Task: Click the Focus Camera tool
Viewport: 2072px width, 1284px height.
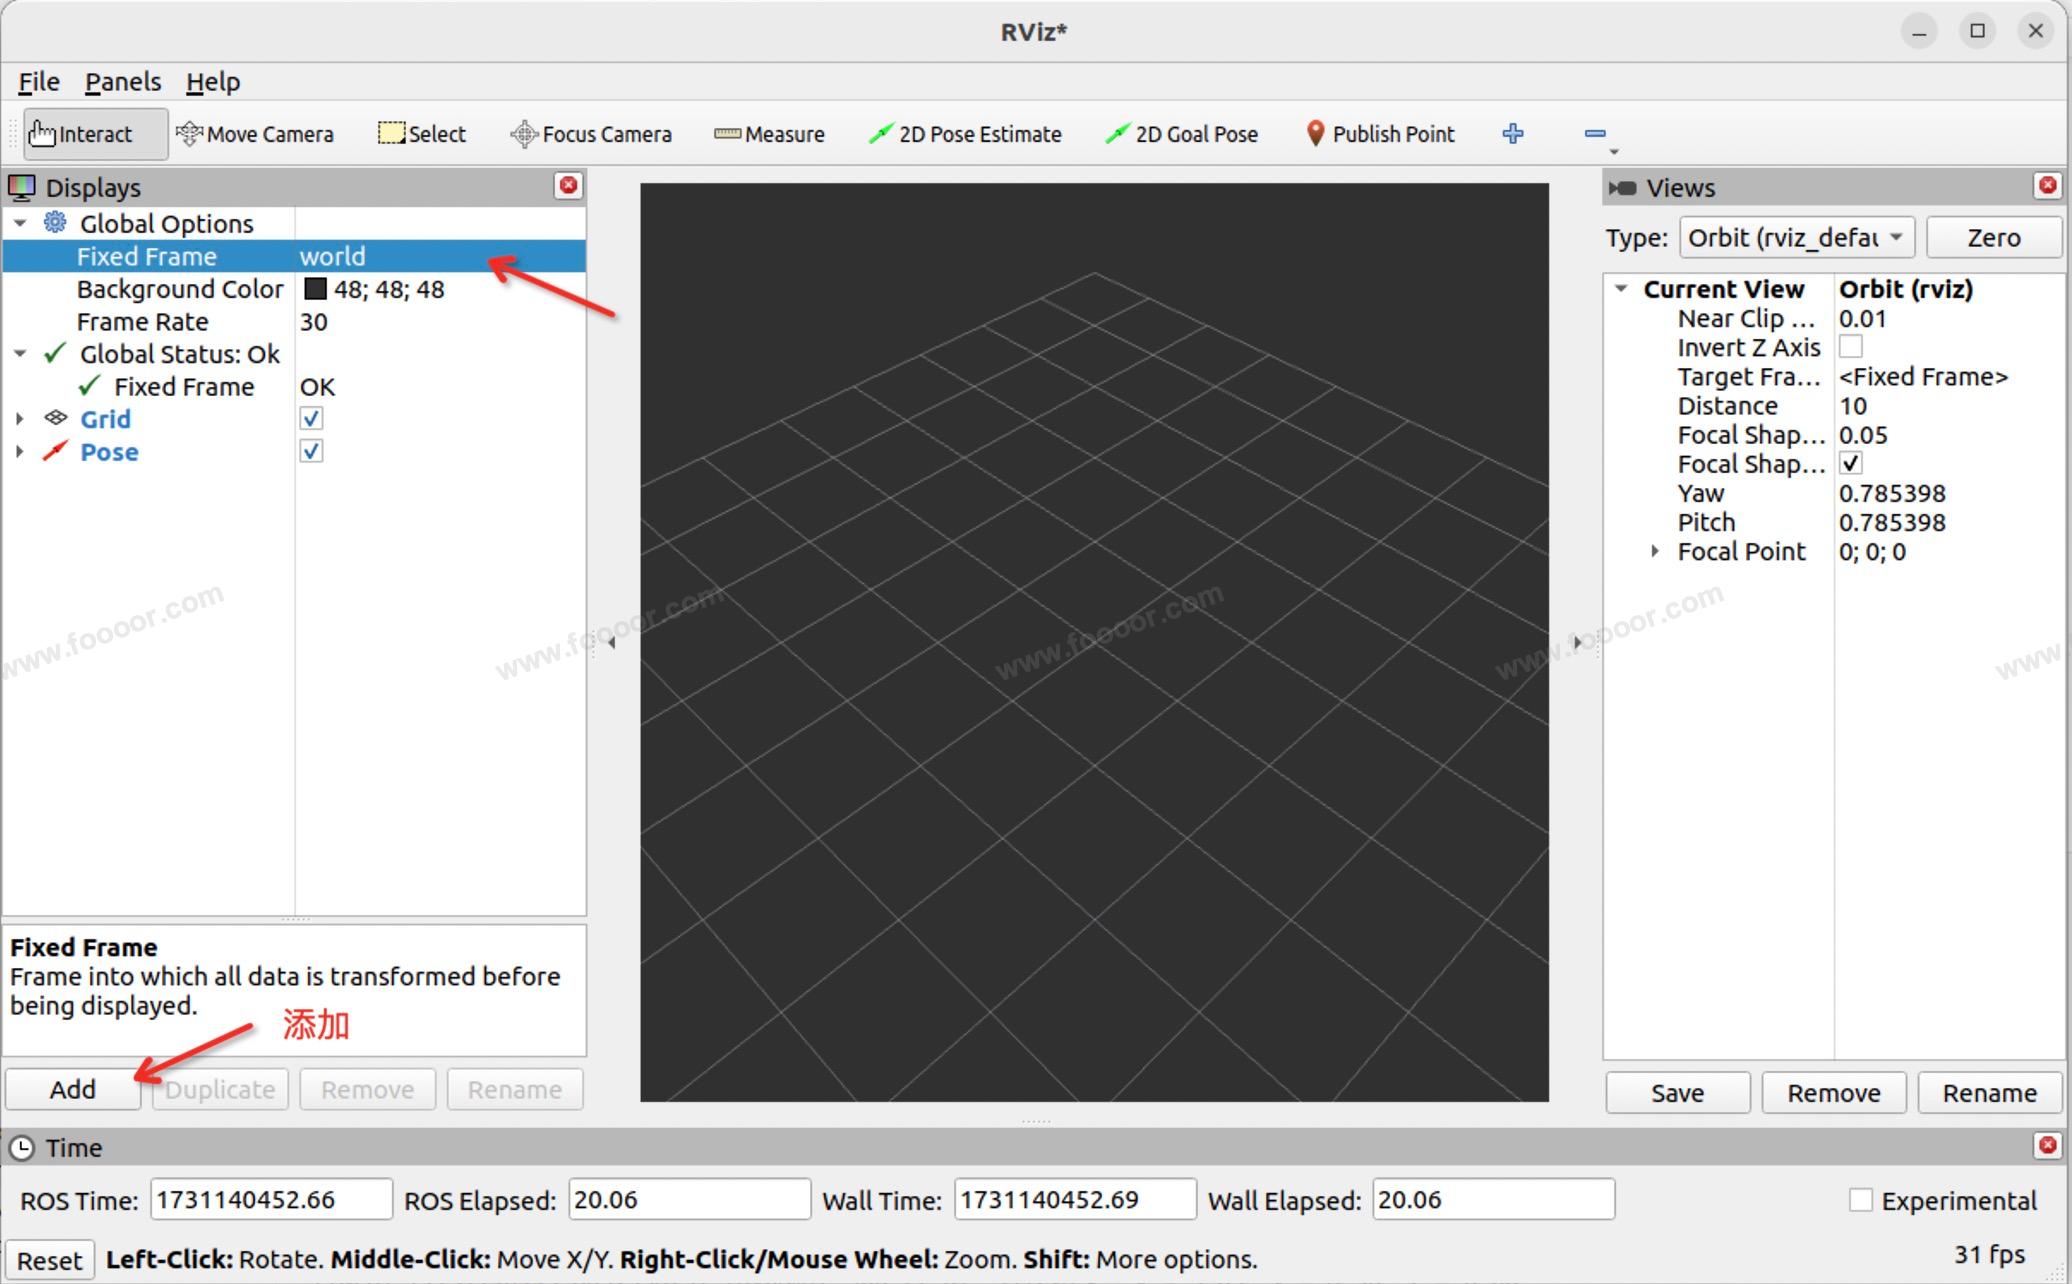Action: point(591,134)
